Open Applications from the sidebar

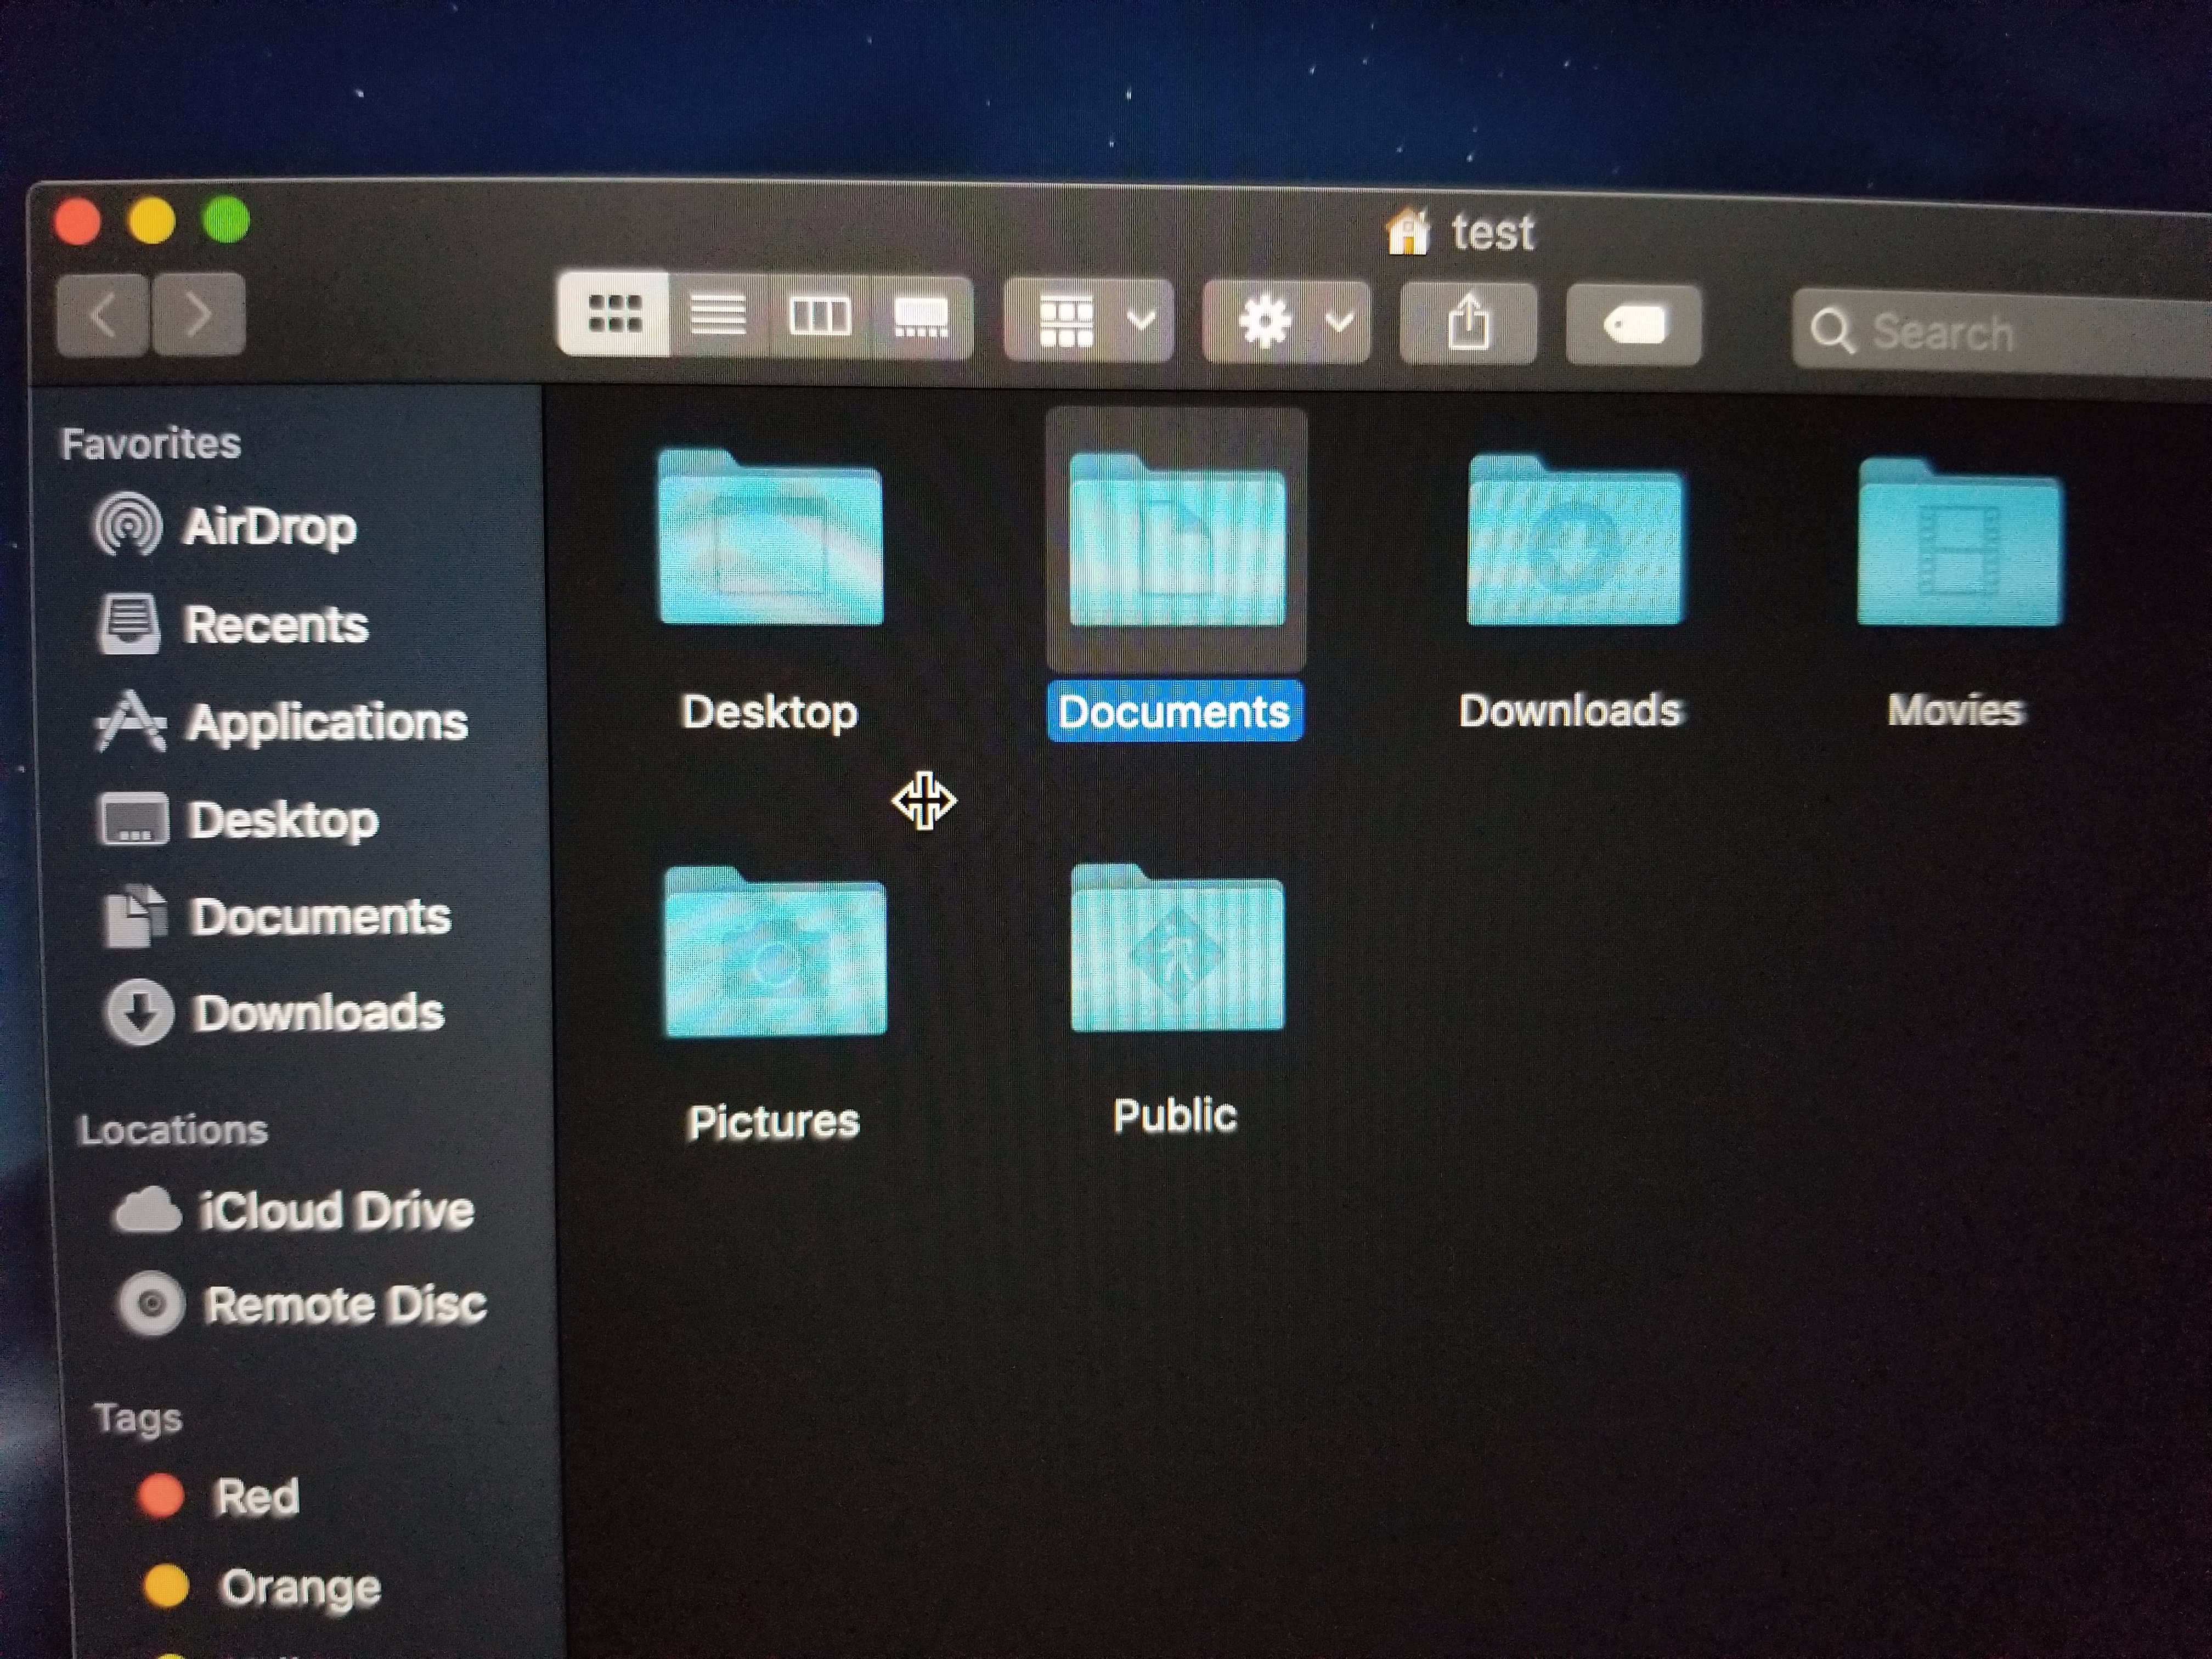click(x=282, y=722)
